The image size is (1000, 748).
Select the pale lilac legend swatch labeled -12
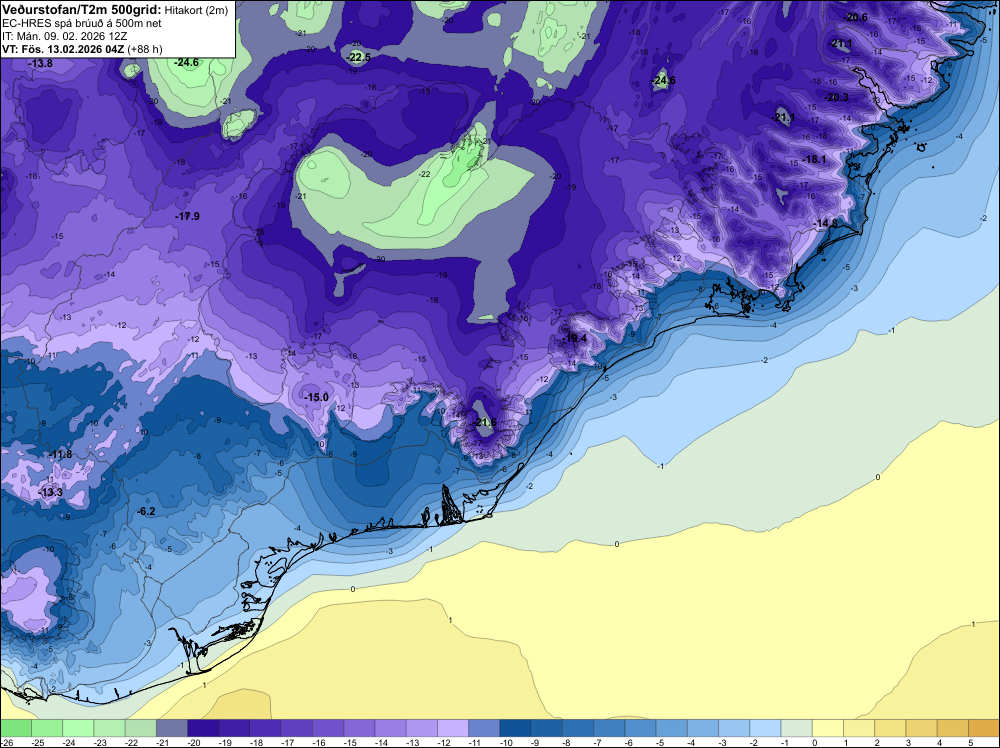[453, 728]
